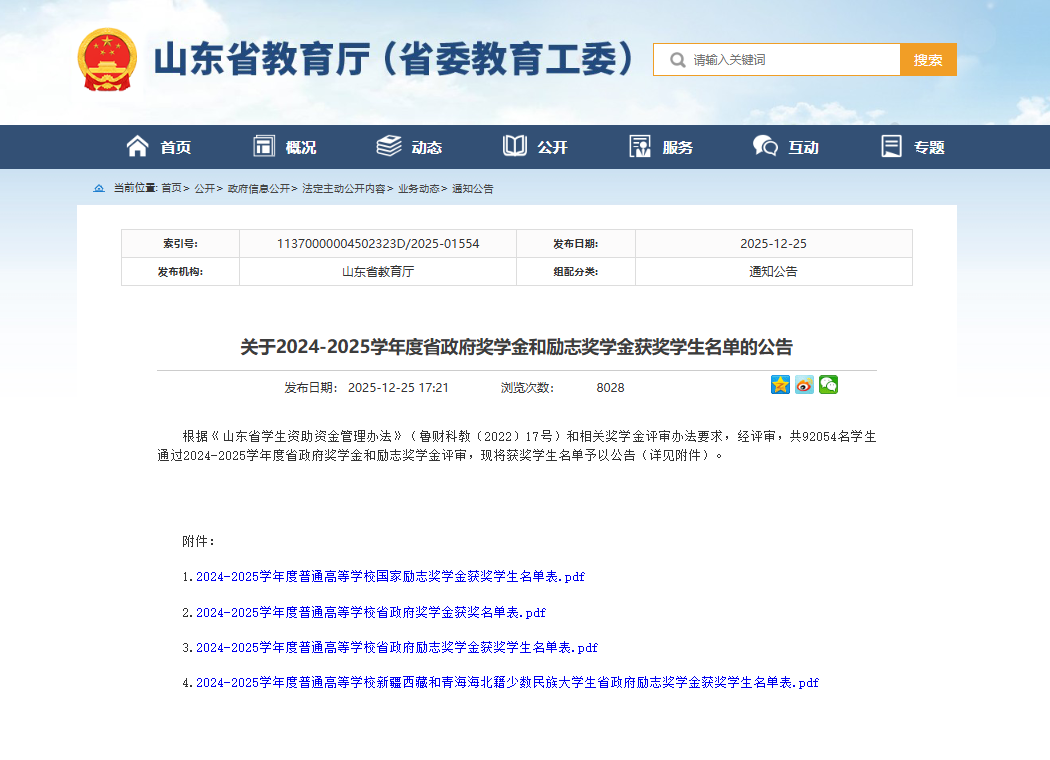Focus the keyword search input field
The width and height of the screenshot is (1050, 760).
coord(790,60)
